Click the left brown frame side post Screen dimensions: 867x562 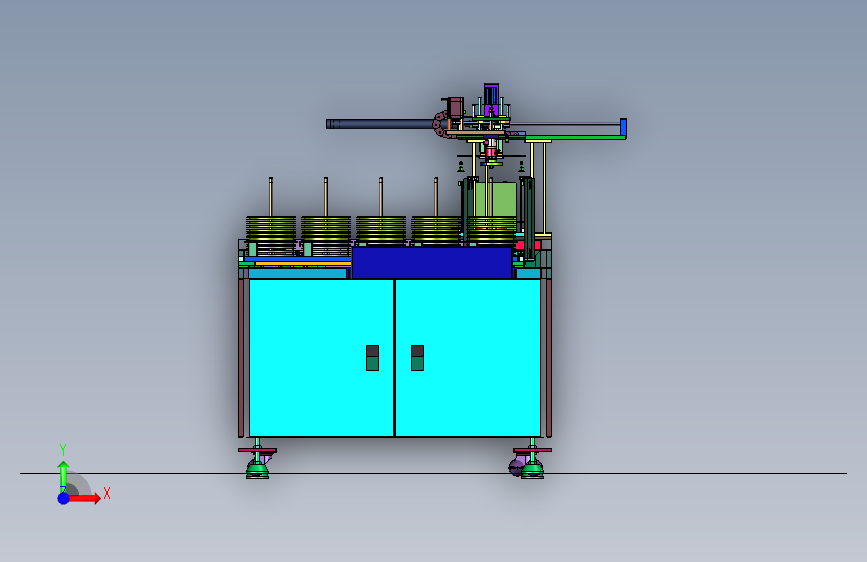[241, 358]
